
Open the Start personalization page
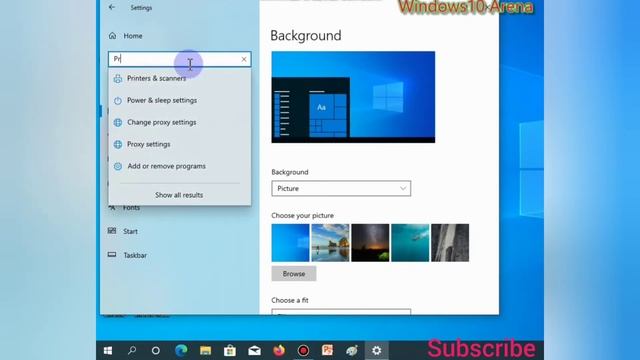(130, 231)
